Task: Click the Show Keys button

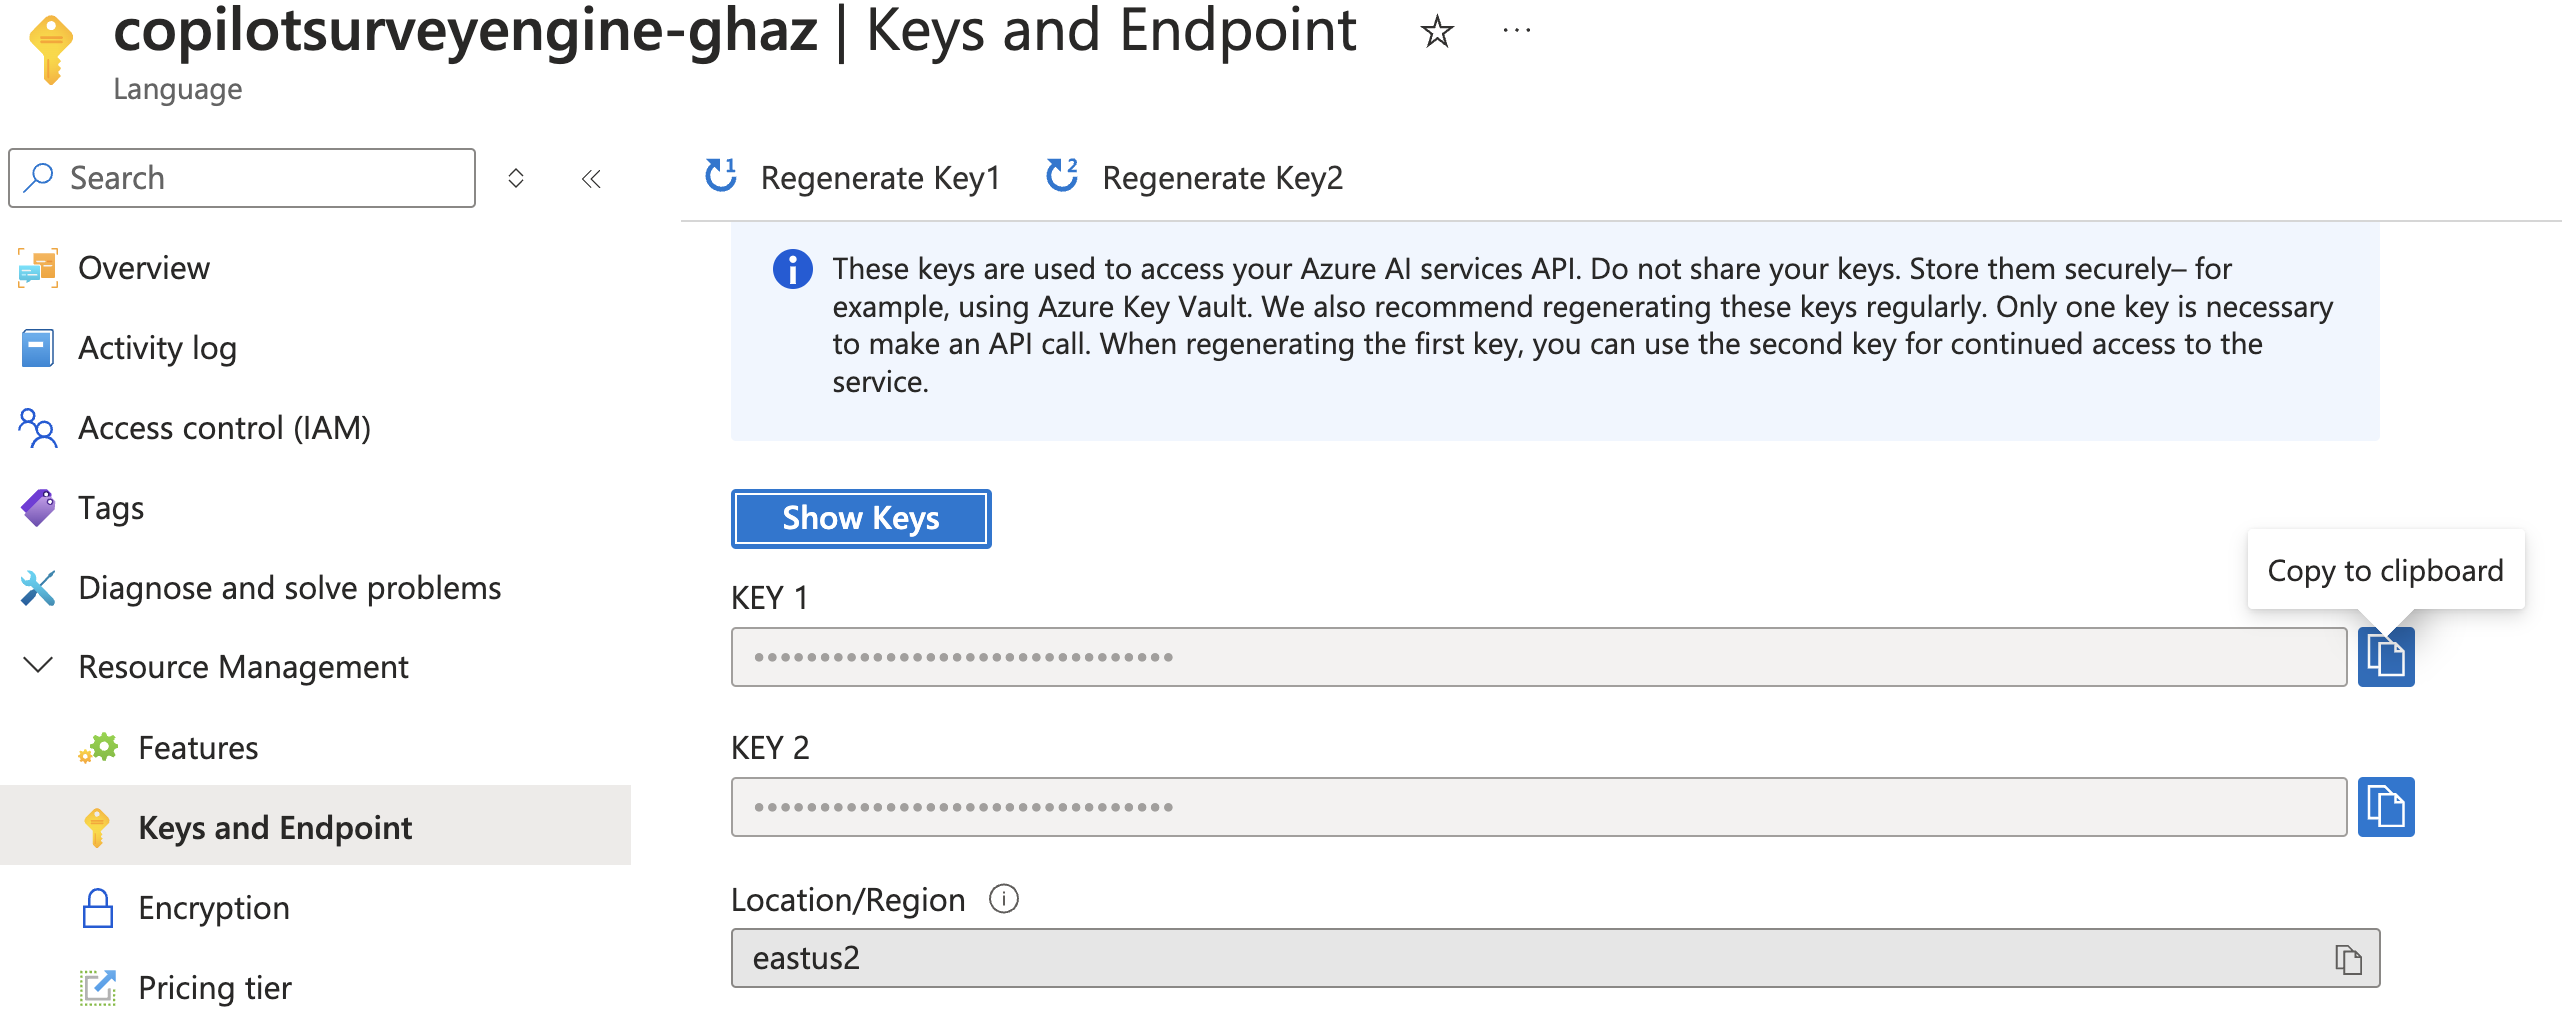Action: tap(861, 518)
